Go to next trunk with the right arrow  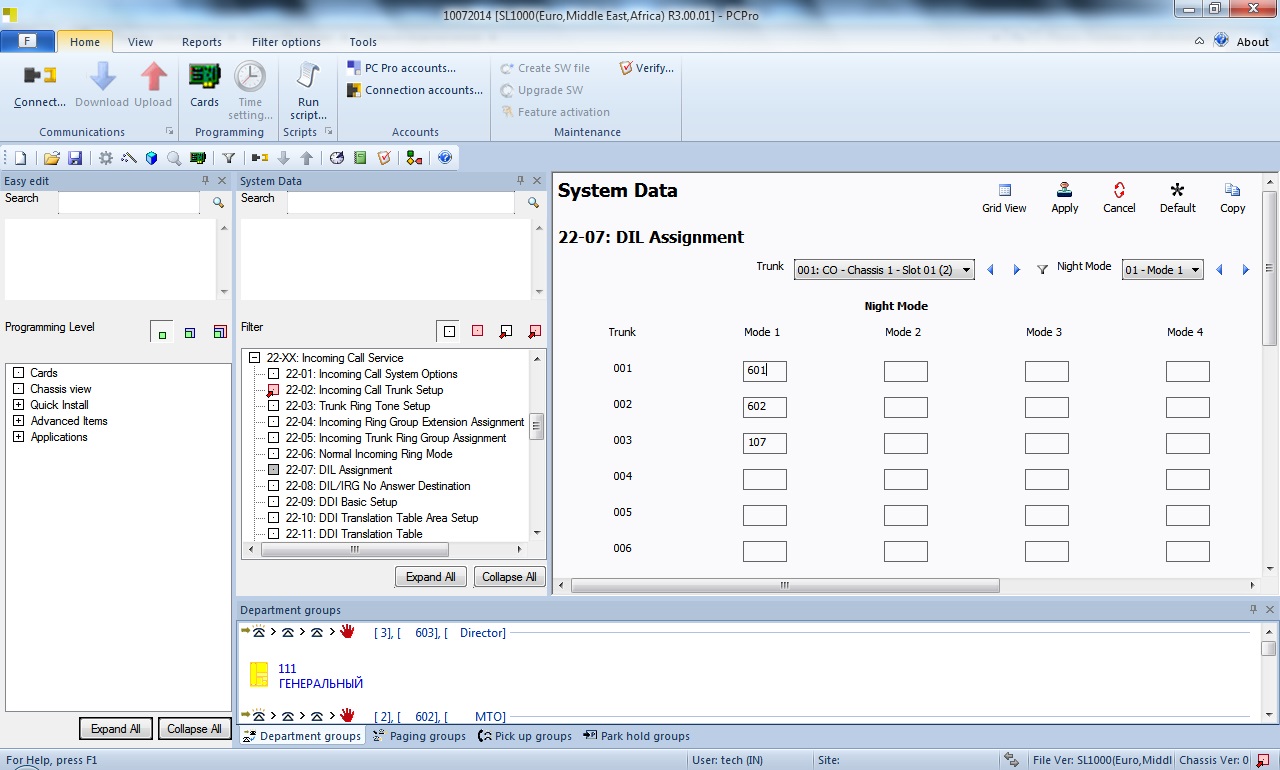click(x=1017, y=270)
